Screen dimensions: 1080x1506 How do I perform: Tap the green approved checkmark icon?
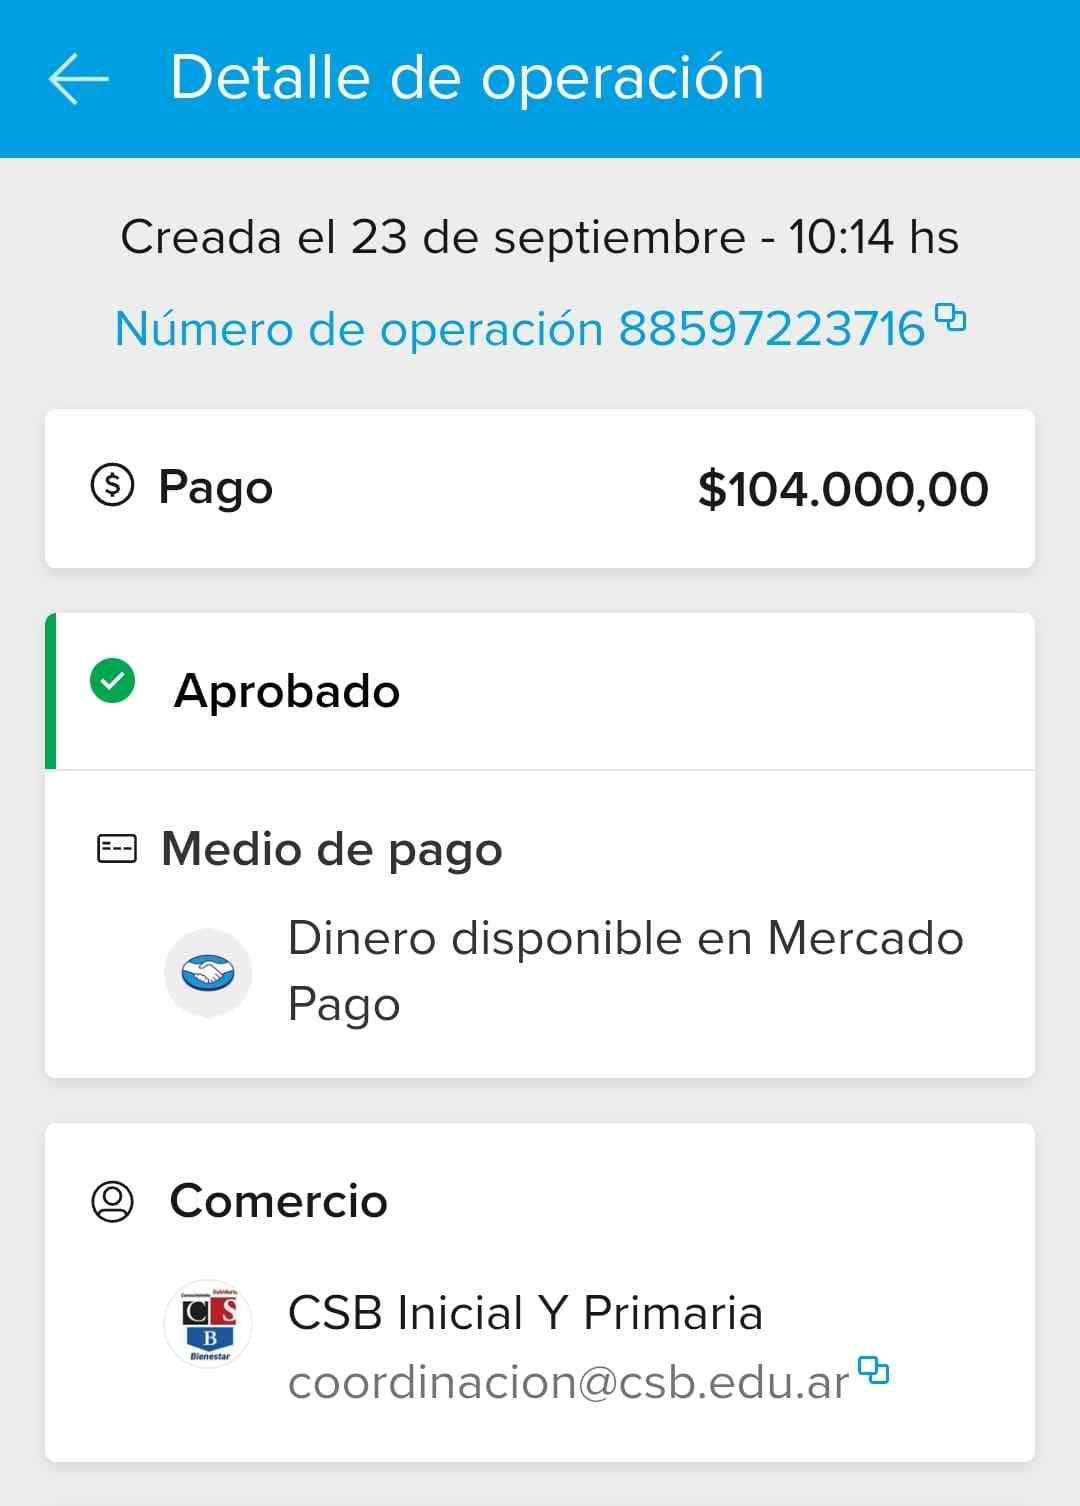click(x=112, y=682)
